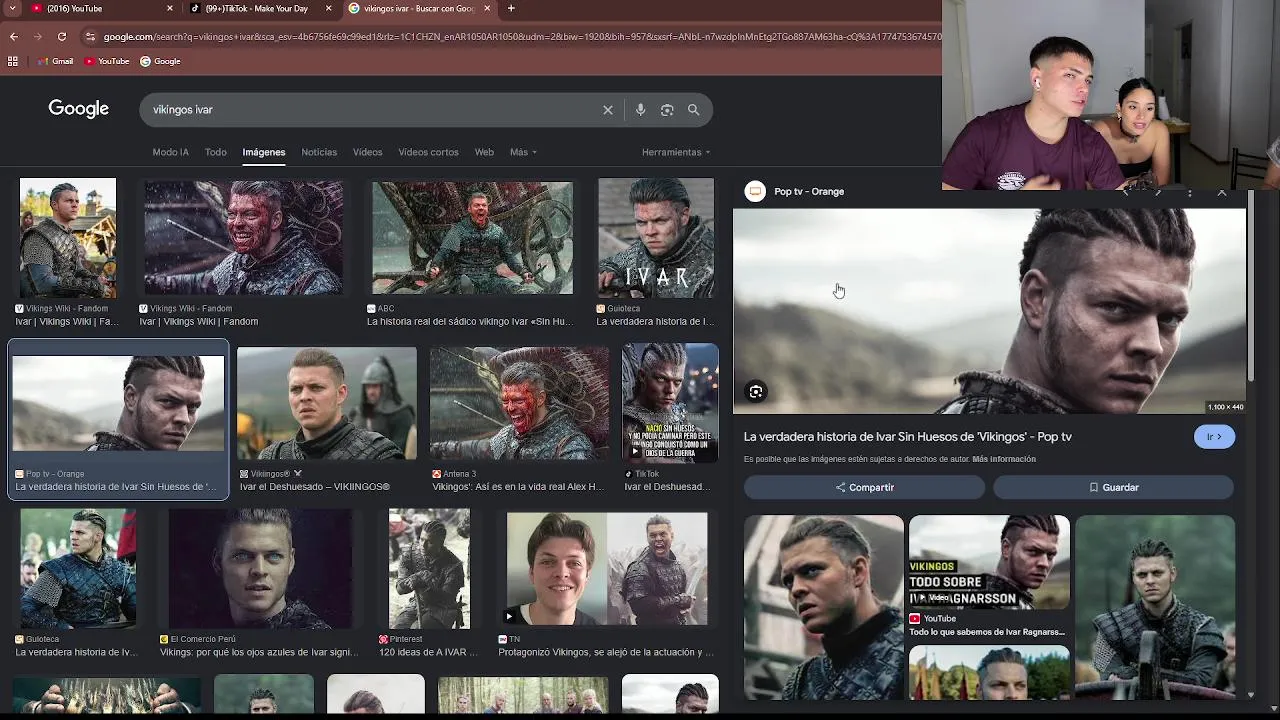Viewport: 1280px width, 720px height.
Task: Reload the page with the refresh icon
Action: pos(62,37)
